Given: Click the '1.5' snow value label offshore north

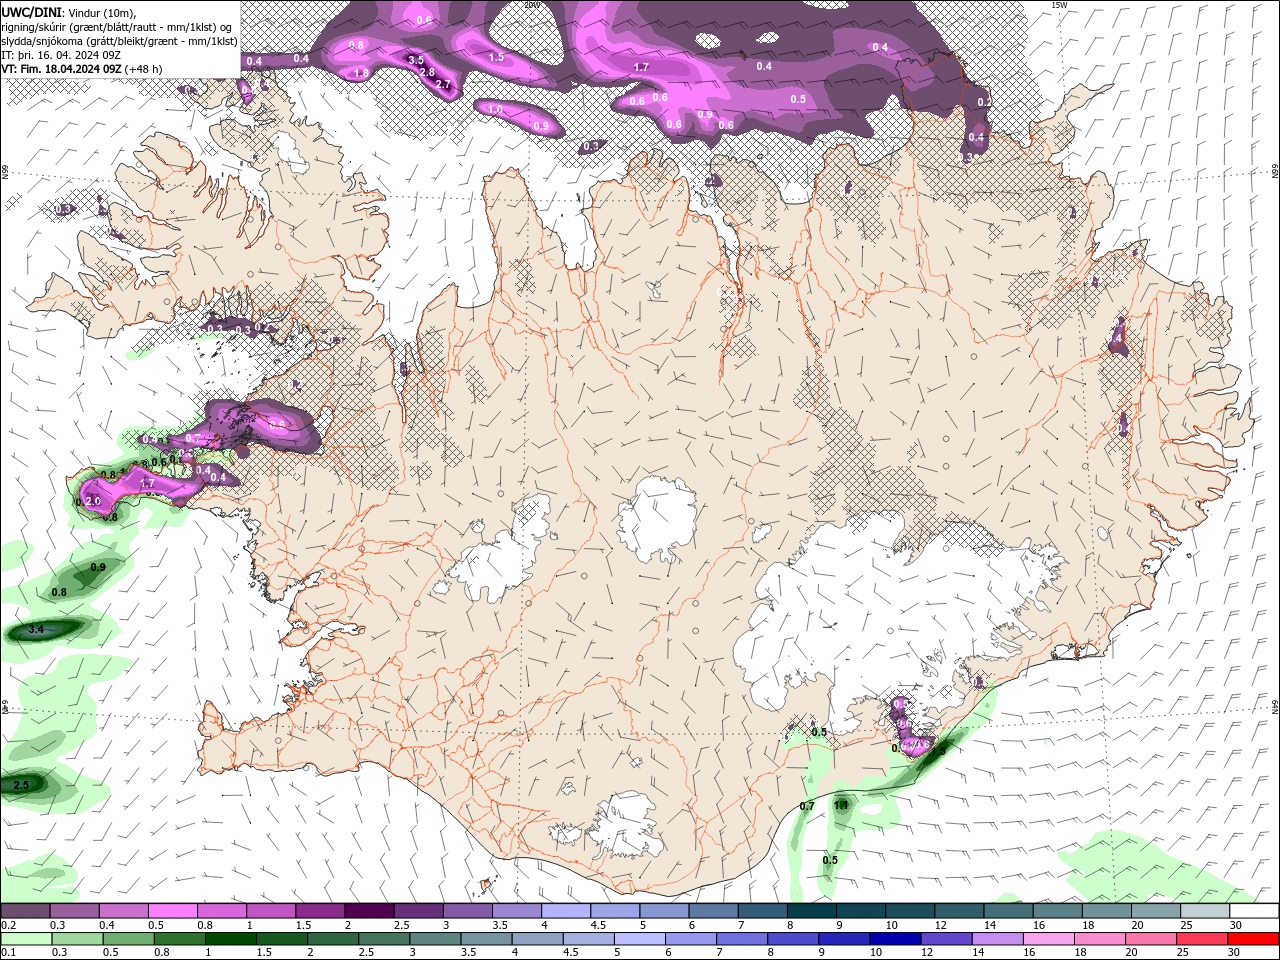Looking at the screenshot, I should click(x=496, y=57).
